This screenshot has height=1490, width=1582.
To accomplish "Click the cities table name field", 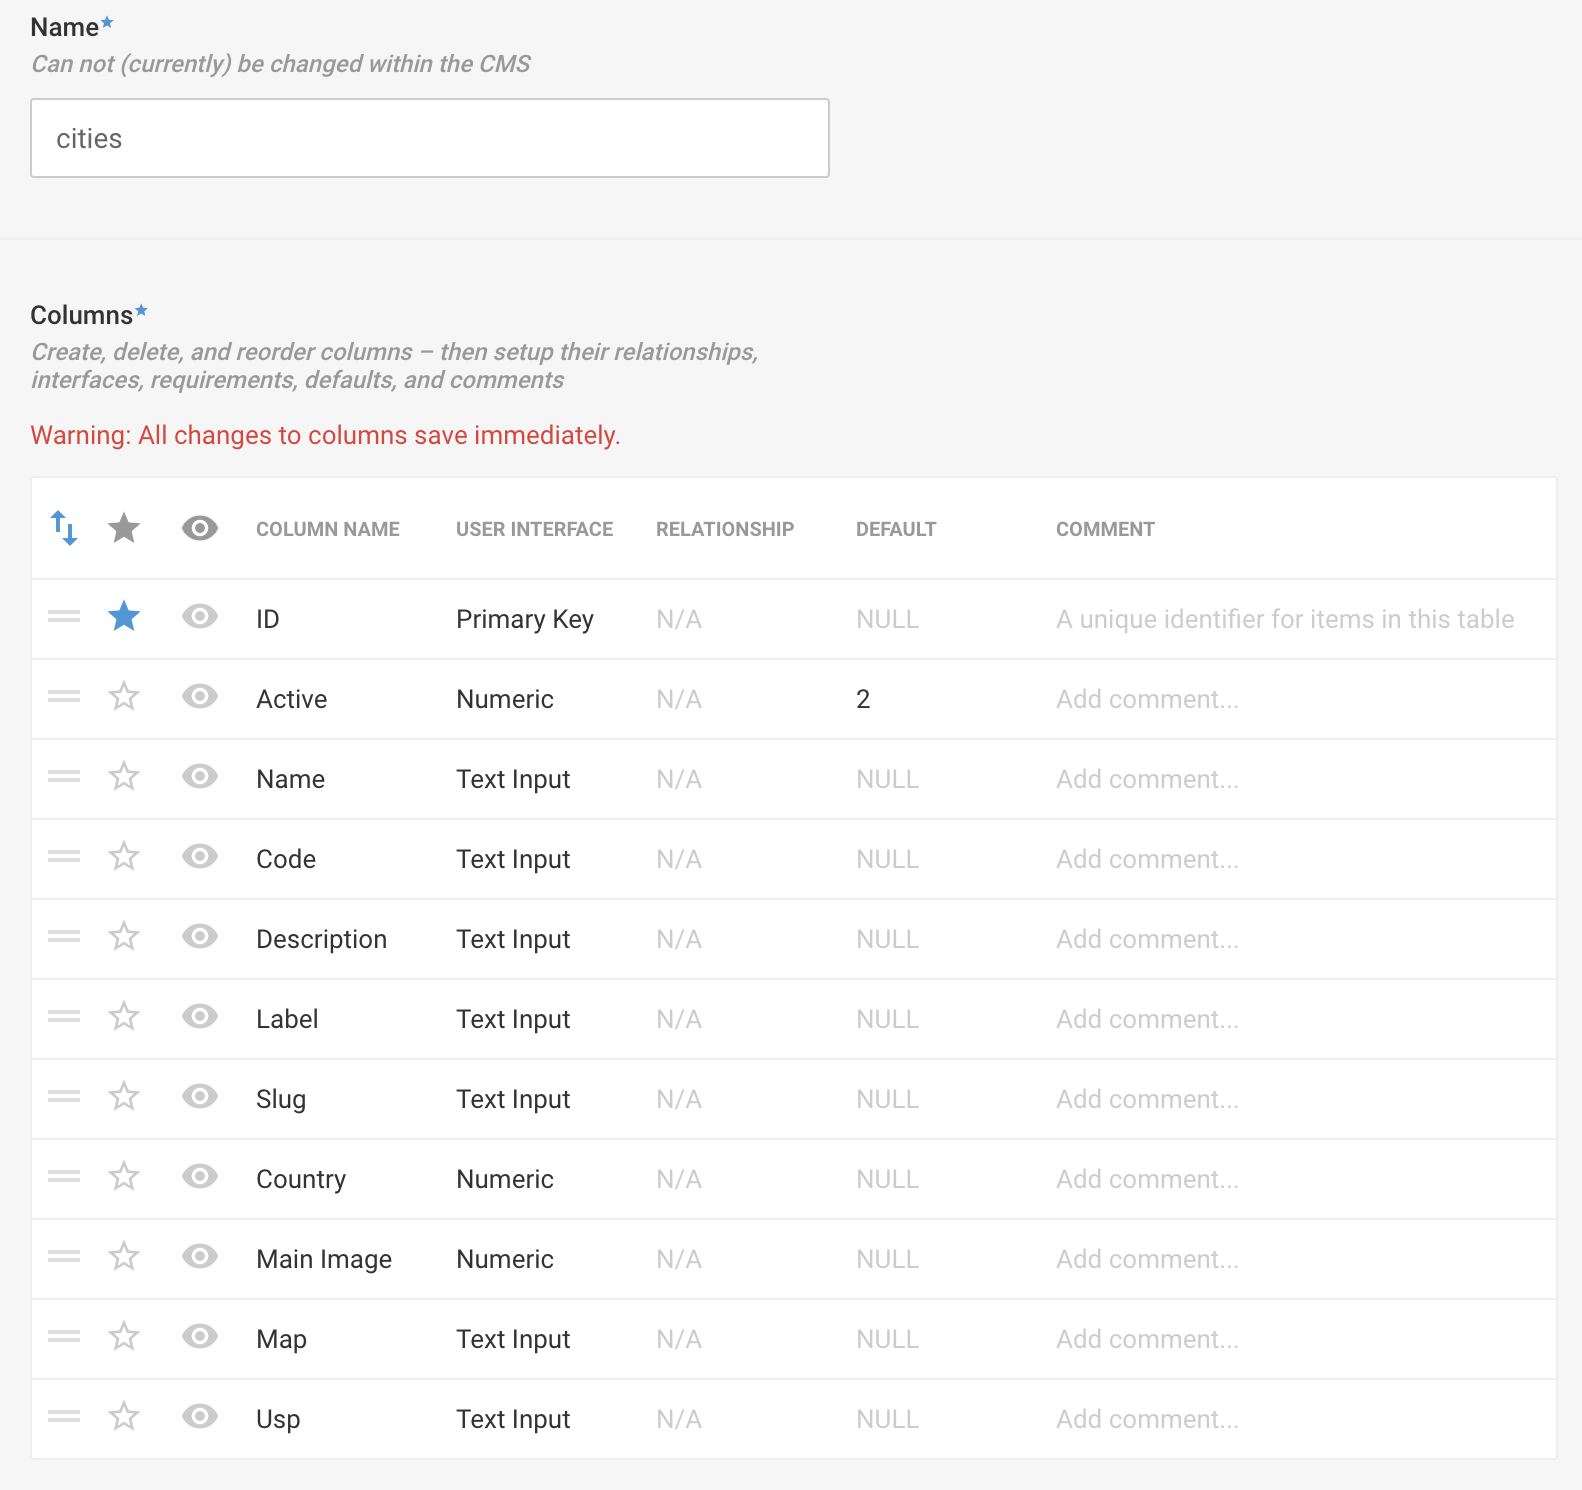I will (x=430, y=138).
